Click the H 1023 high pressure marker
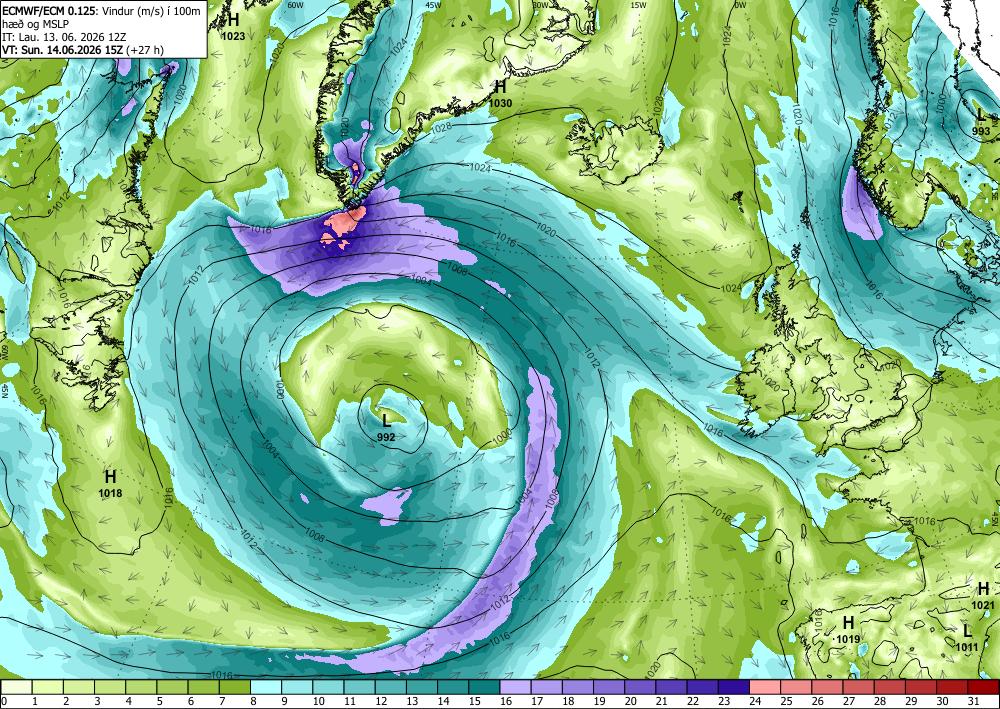 [x=233, y=27]
